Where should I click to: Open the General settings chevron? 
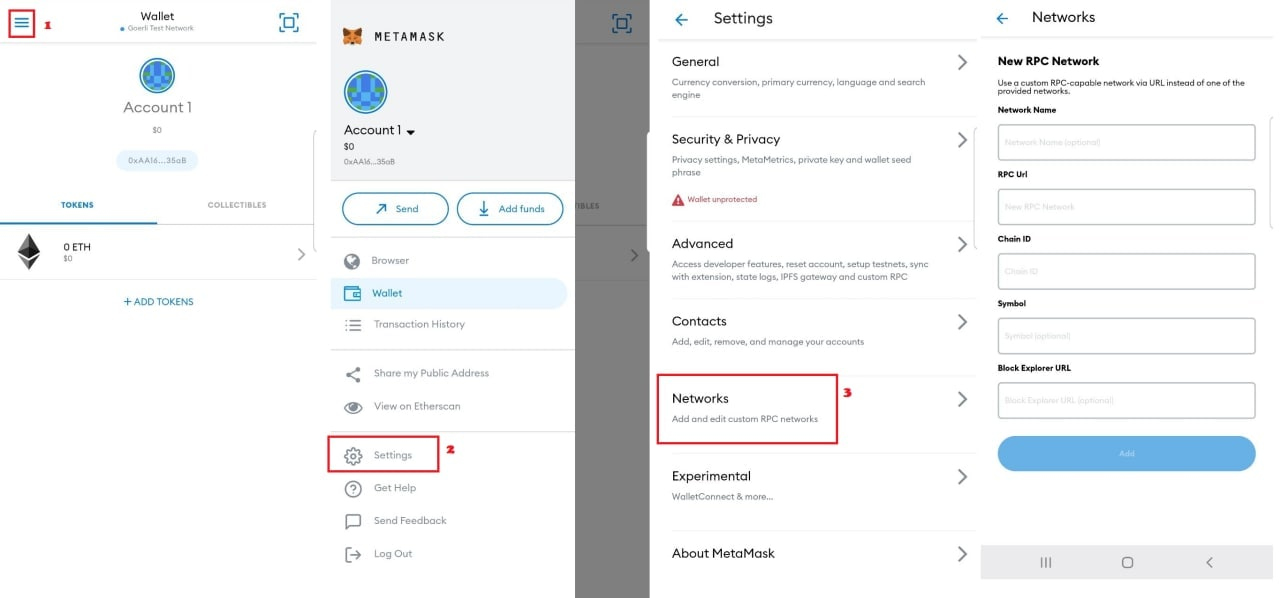(962, 63)
